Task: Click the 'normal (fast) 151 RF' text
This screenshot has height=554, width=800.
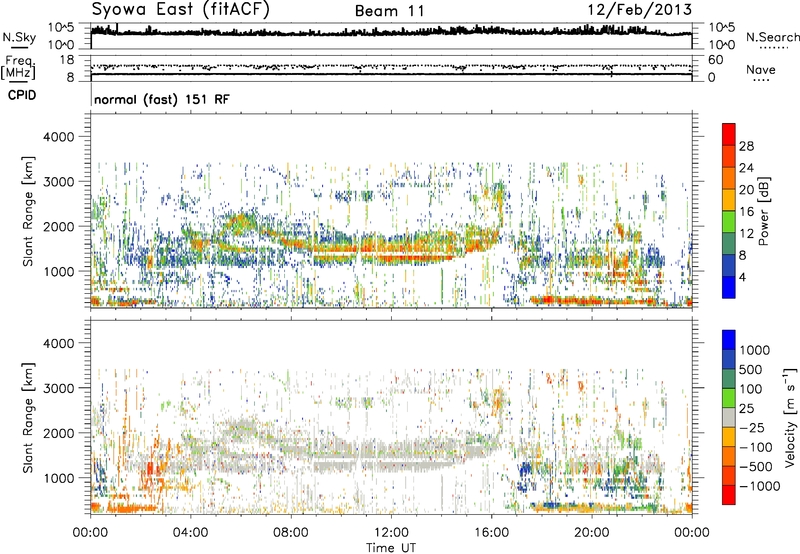Action: click(162, 99)
